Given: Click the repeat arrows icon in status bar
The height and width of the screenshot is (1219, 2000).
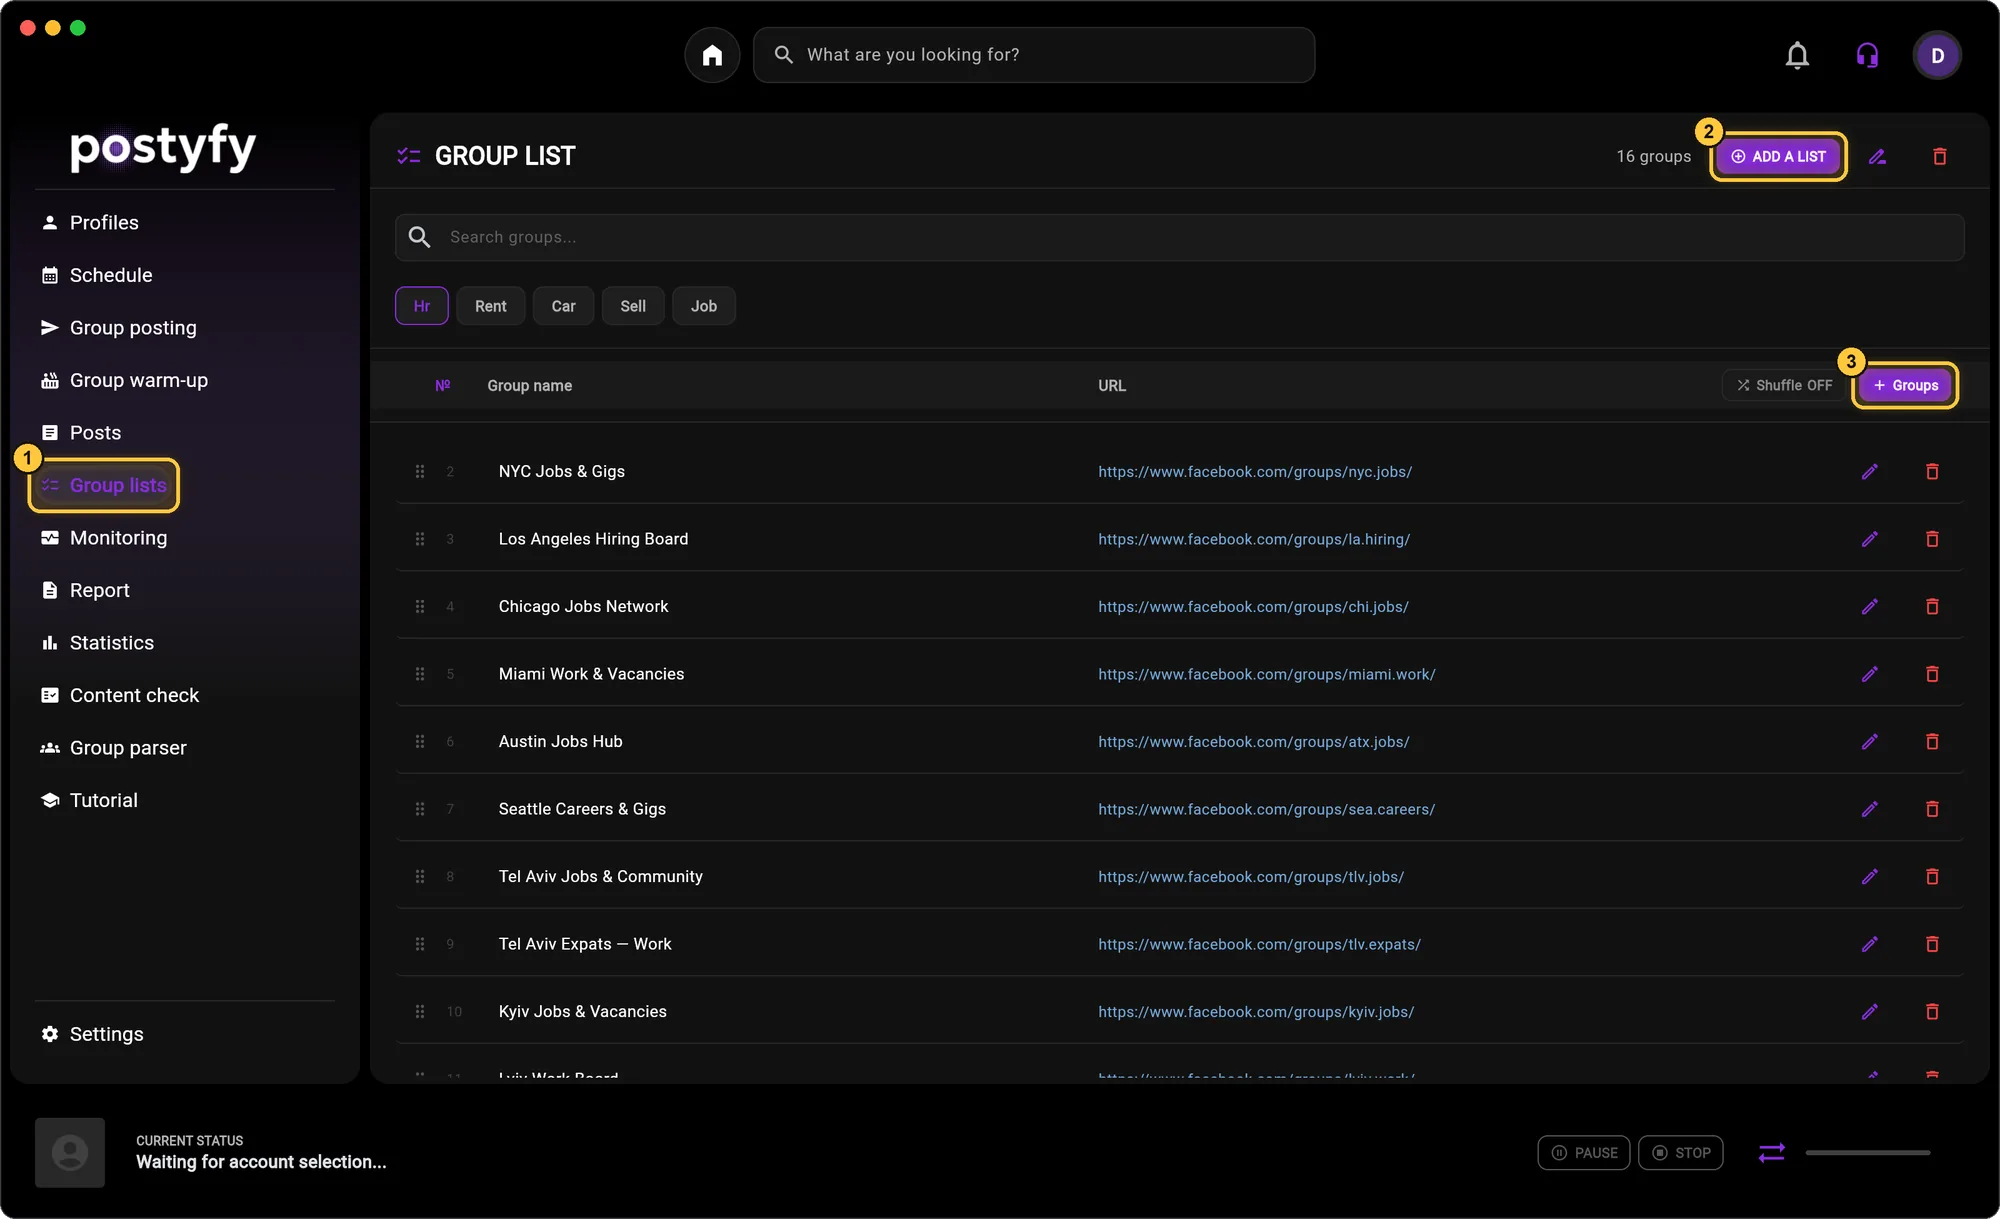Looking at the screenshot, I should [1771, 1152].
